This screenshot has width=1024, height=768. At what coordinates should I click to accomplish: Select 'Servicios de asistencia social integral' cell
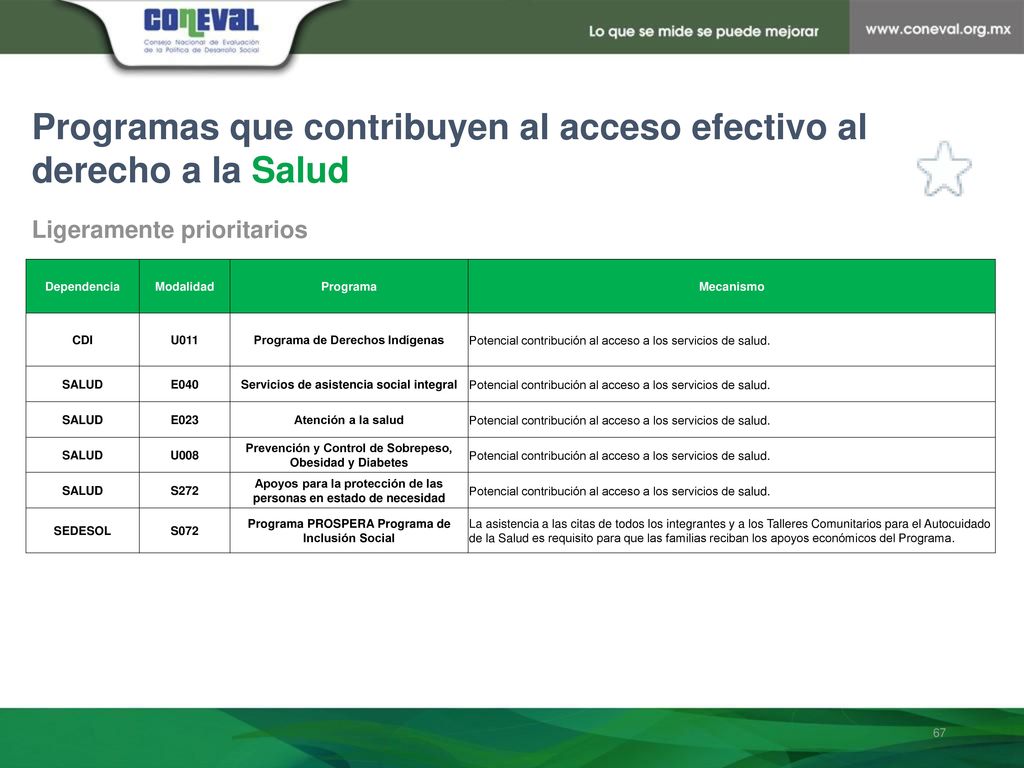[349, 385]
